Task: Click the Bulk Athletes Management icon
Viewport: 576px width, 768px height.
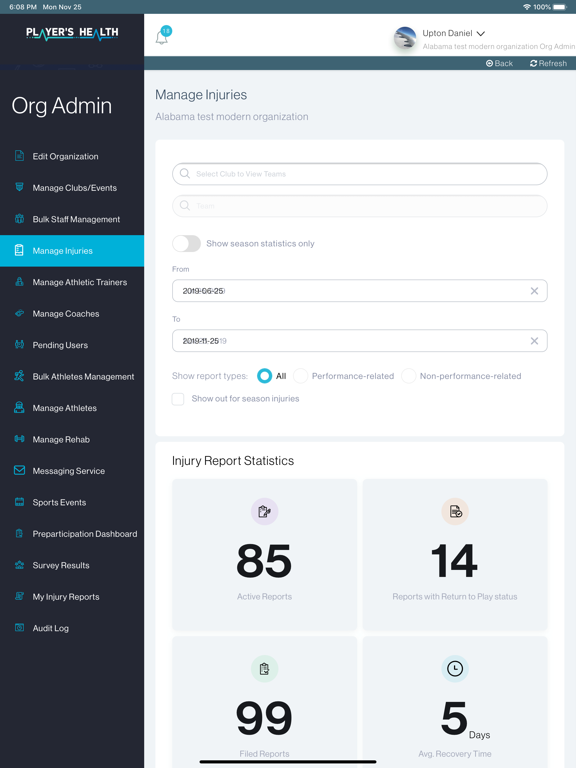Action: point(19,376)
